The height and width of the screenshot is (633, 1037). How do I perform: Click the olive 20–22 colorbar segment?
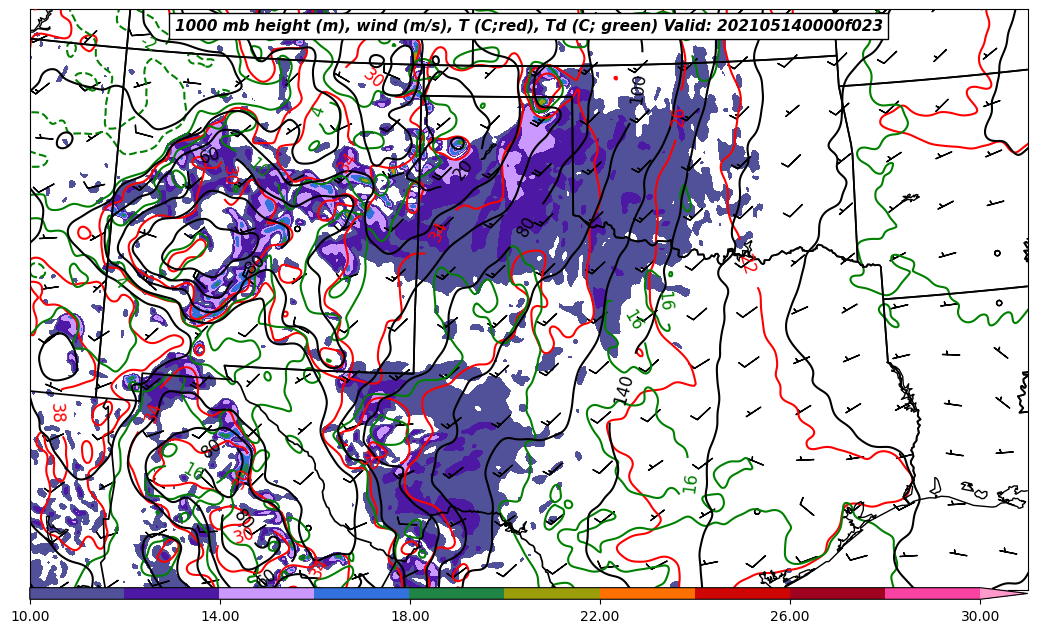click(552, 593)
